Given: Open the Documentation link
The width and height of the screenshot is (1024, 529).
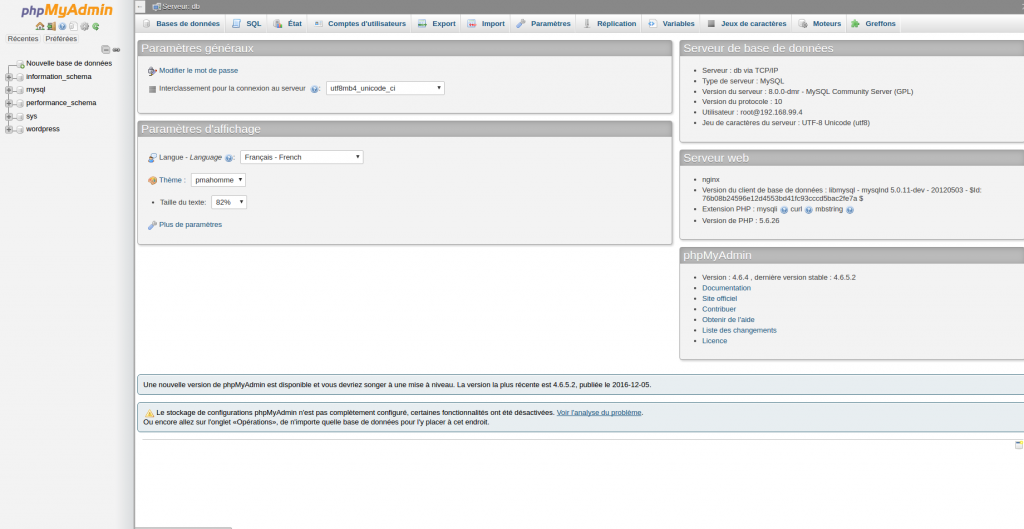Looking at the screenshot, I should (726, 288).
